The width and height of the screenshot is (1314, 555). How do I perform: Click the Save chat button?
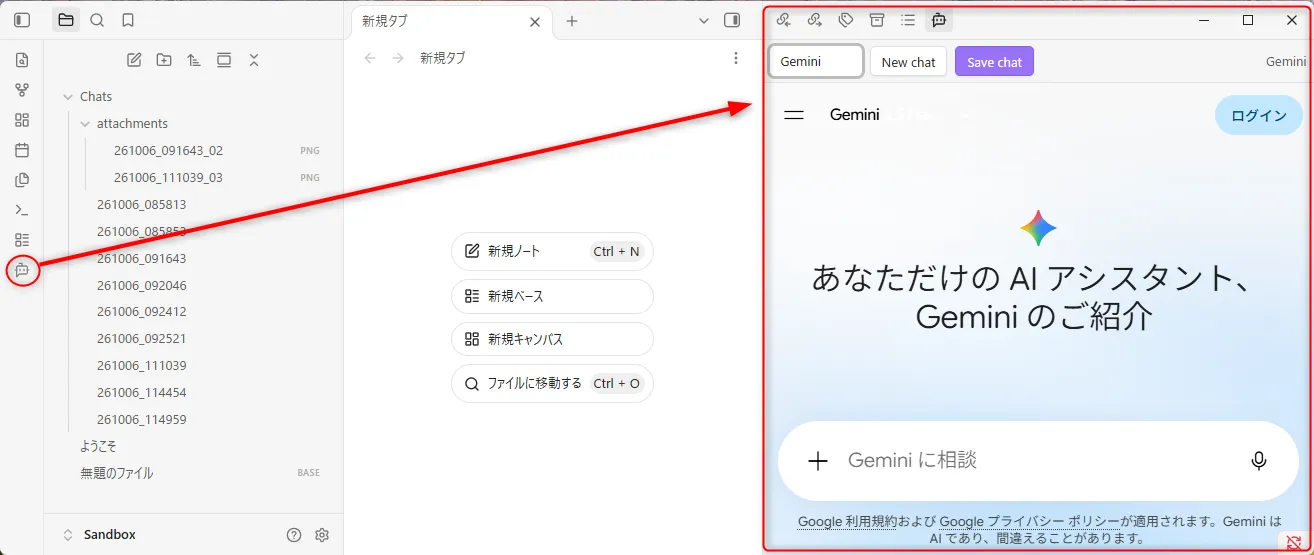pyautogui.click(x=994, y=62)
